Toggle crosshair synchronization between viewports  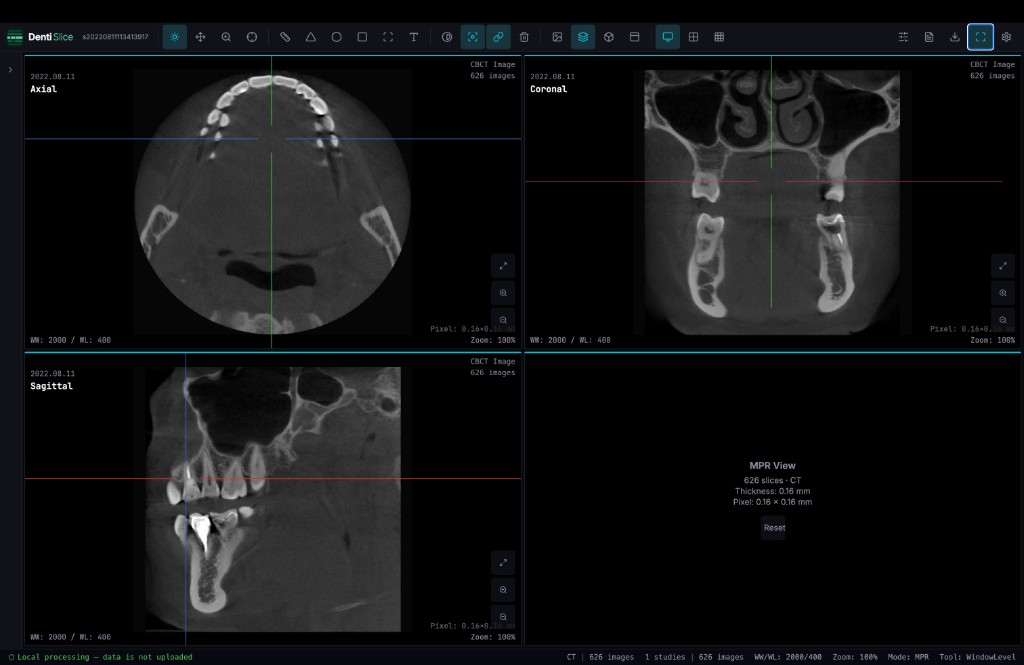472,37
